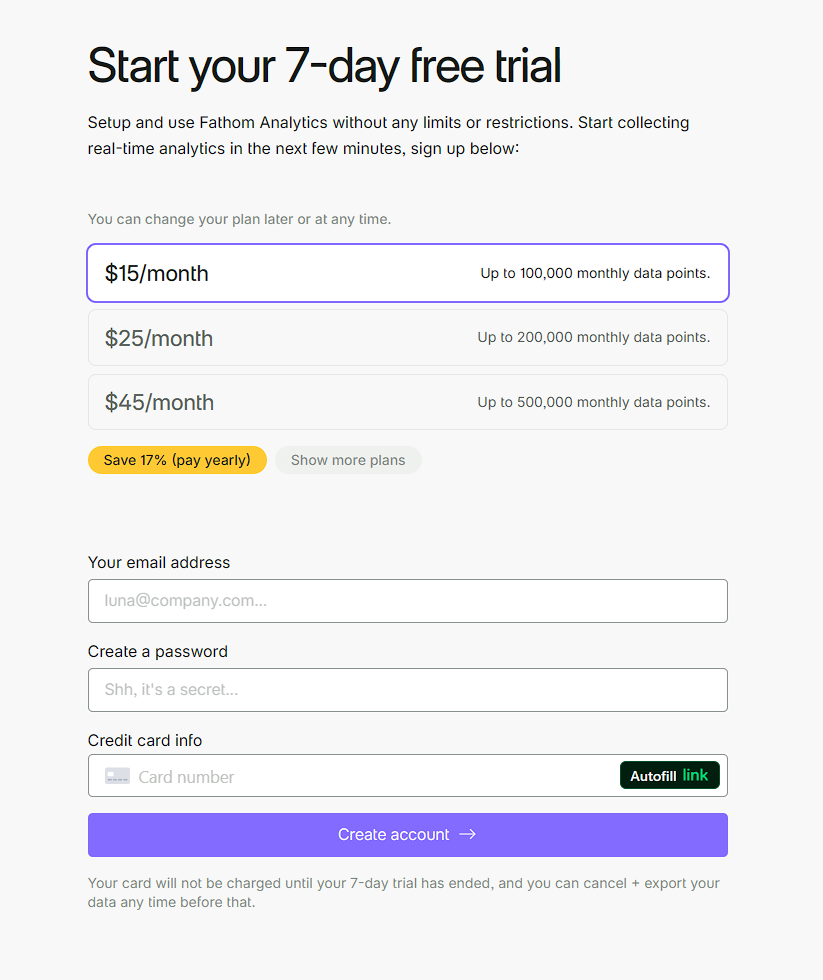Click the "Start your 7-day free trial" heading
Image resolution: width=823 pixels, height=980 pixels.
tap(324, 66)
